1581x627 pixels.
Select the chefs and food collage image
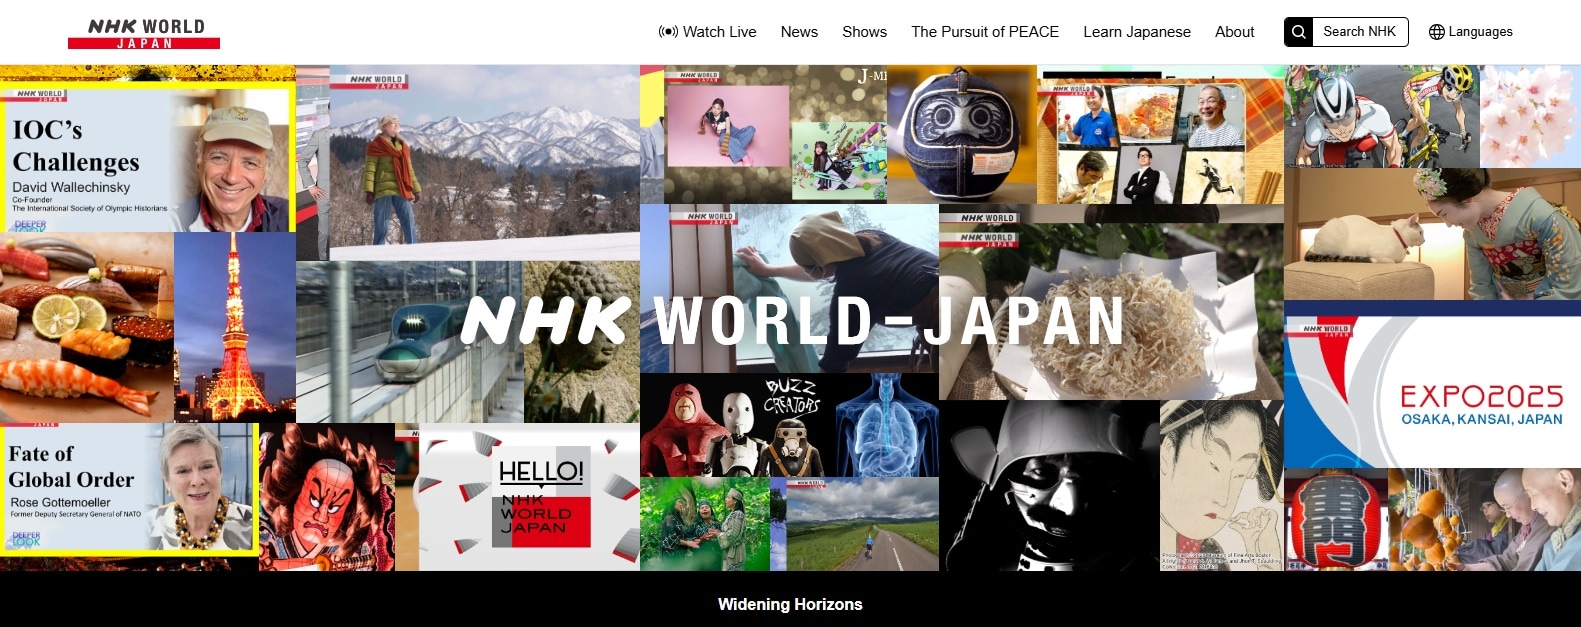1160,140
